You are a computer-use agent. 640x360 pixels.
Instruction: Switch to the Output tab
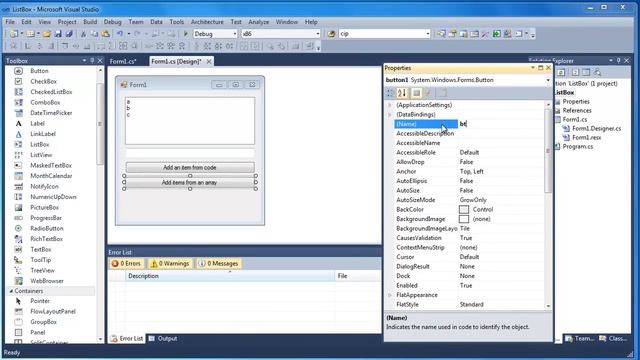pyautogui.click(x=163, y=338)
